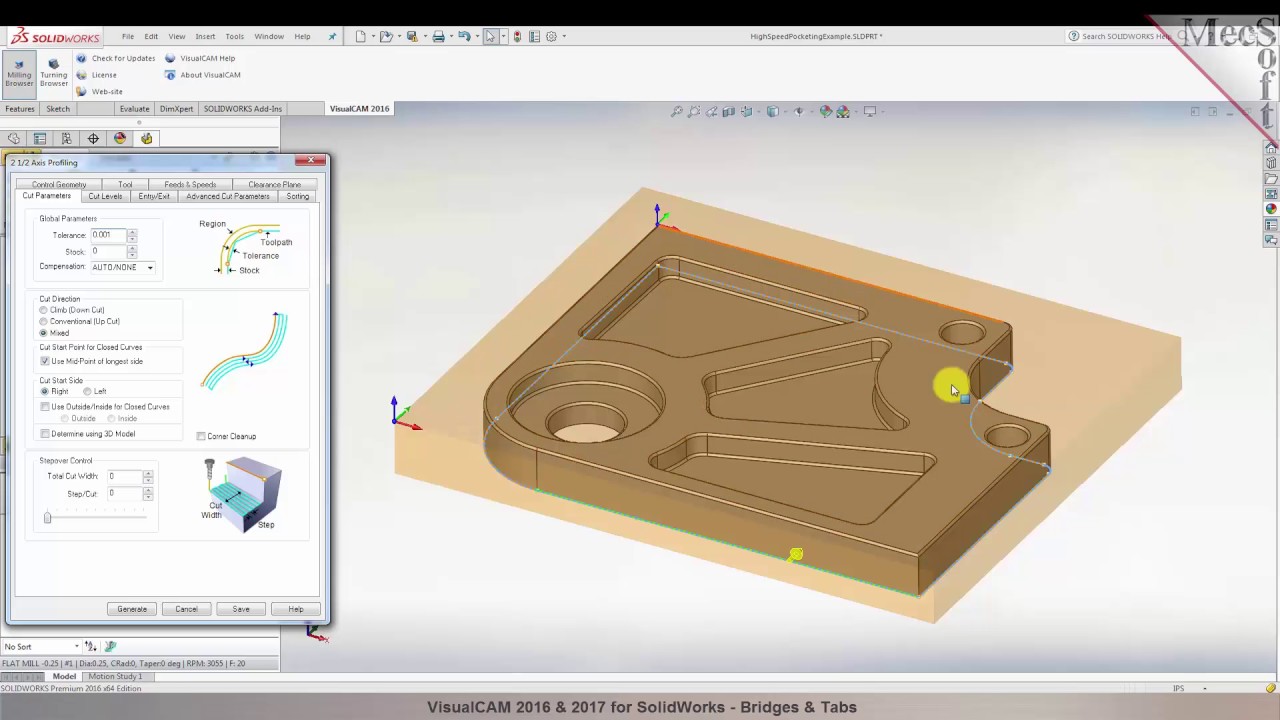Screen dimensions: 1280x720
Task: Switch to the Control Geometry tab
Action: click(59, 184)
